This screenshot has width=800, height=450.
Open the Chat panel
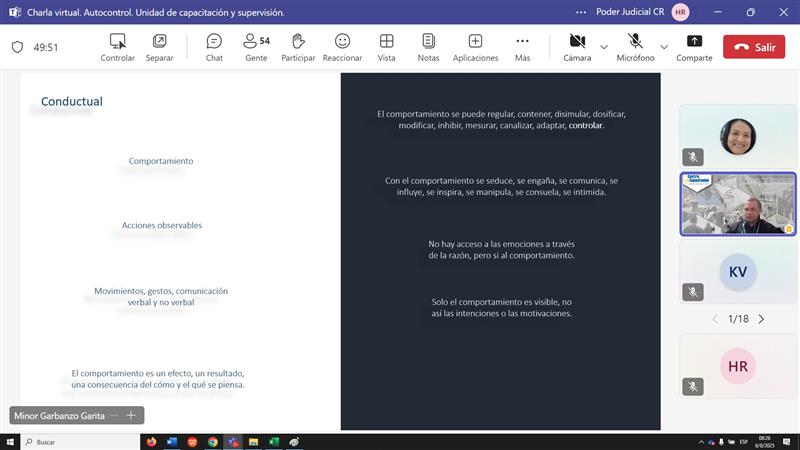(x=214, y=47)
